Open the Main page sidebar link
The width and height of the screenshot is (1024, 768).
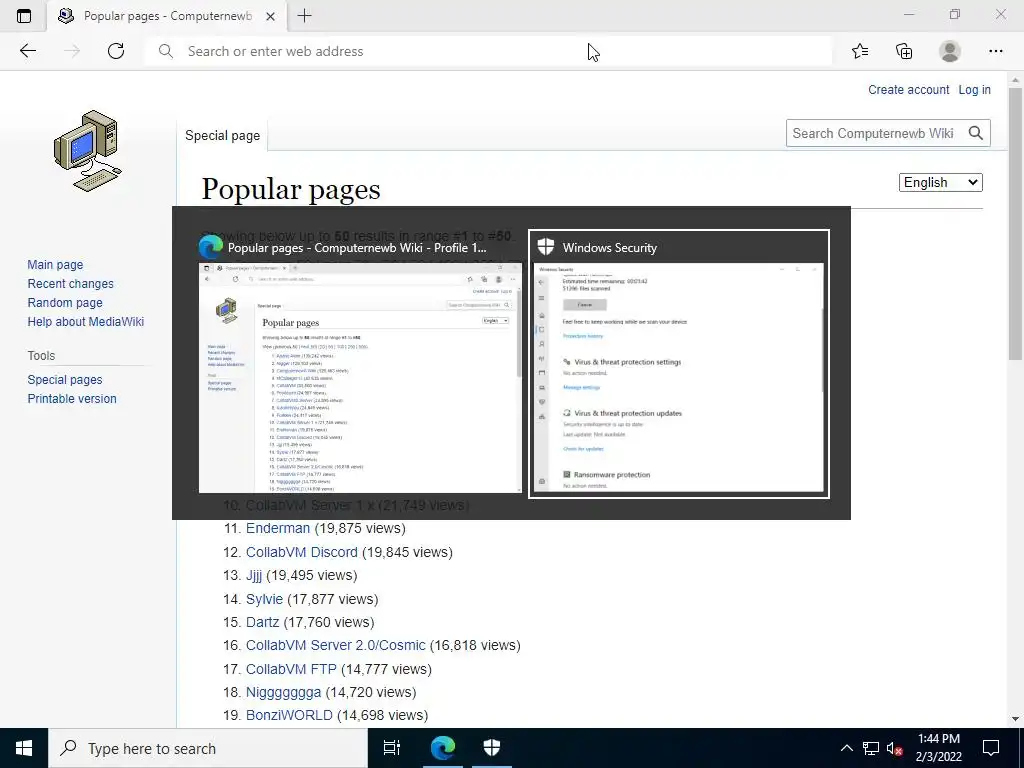(55, 264)
